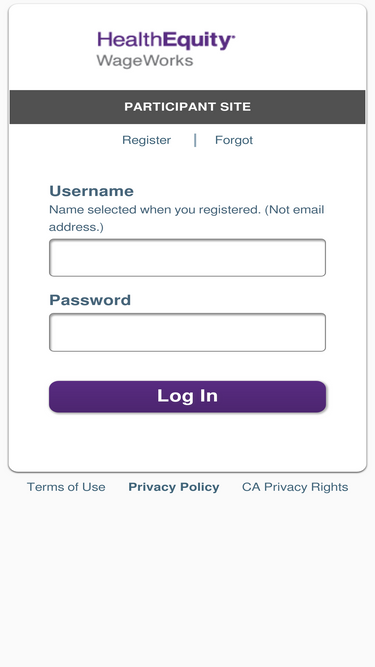Click the Password label
Screen dimensions: 375x667
pos(90,300)
